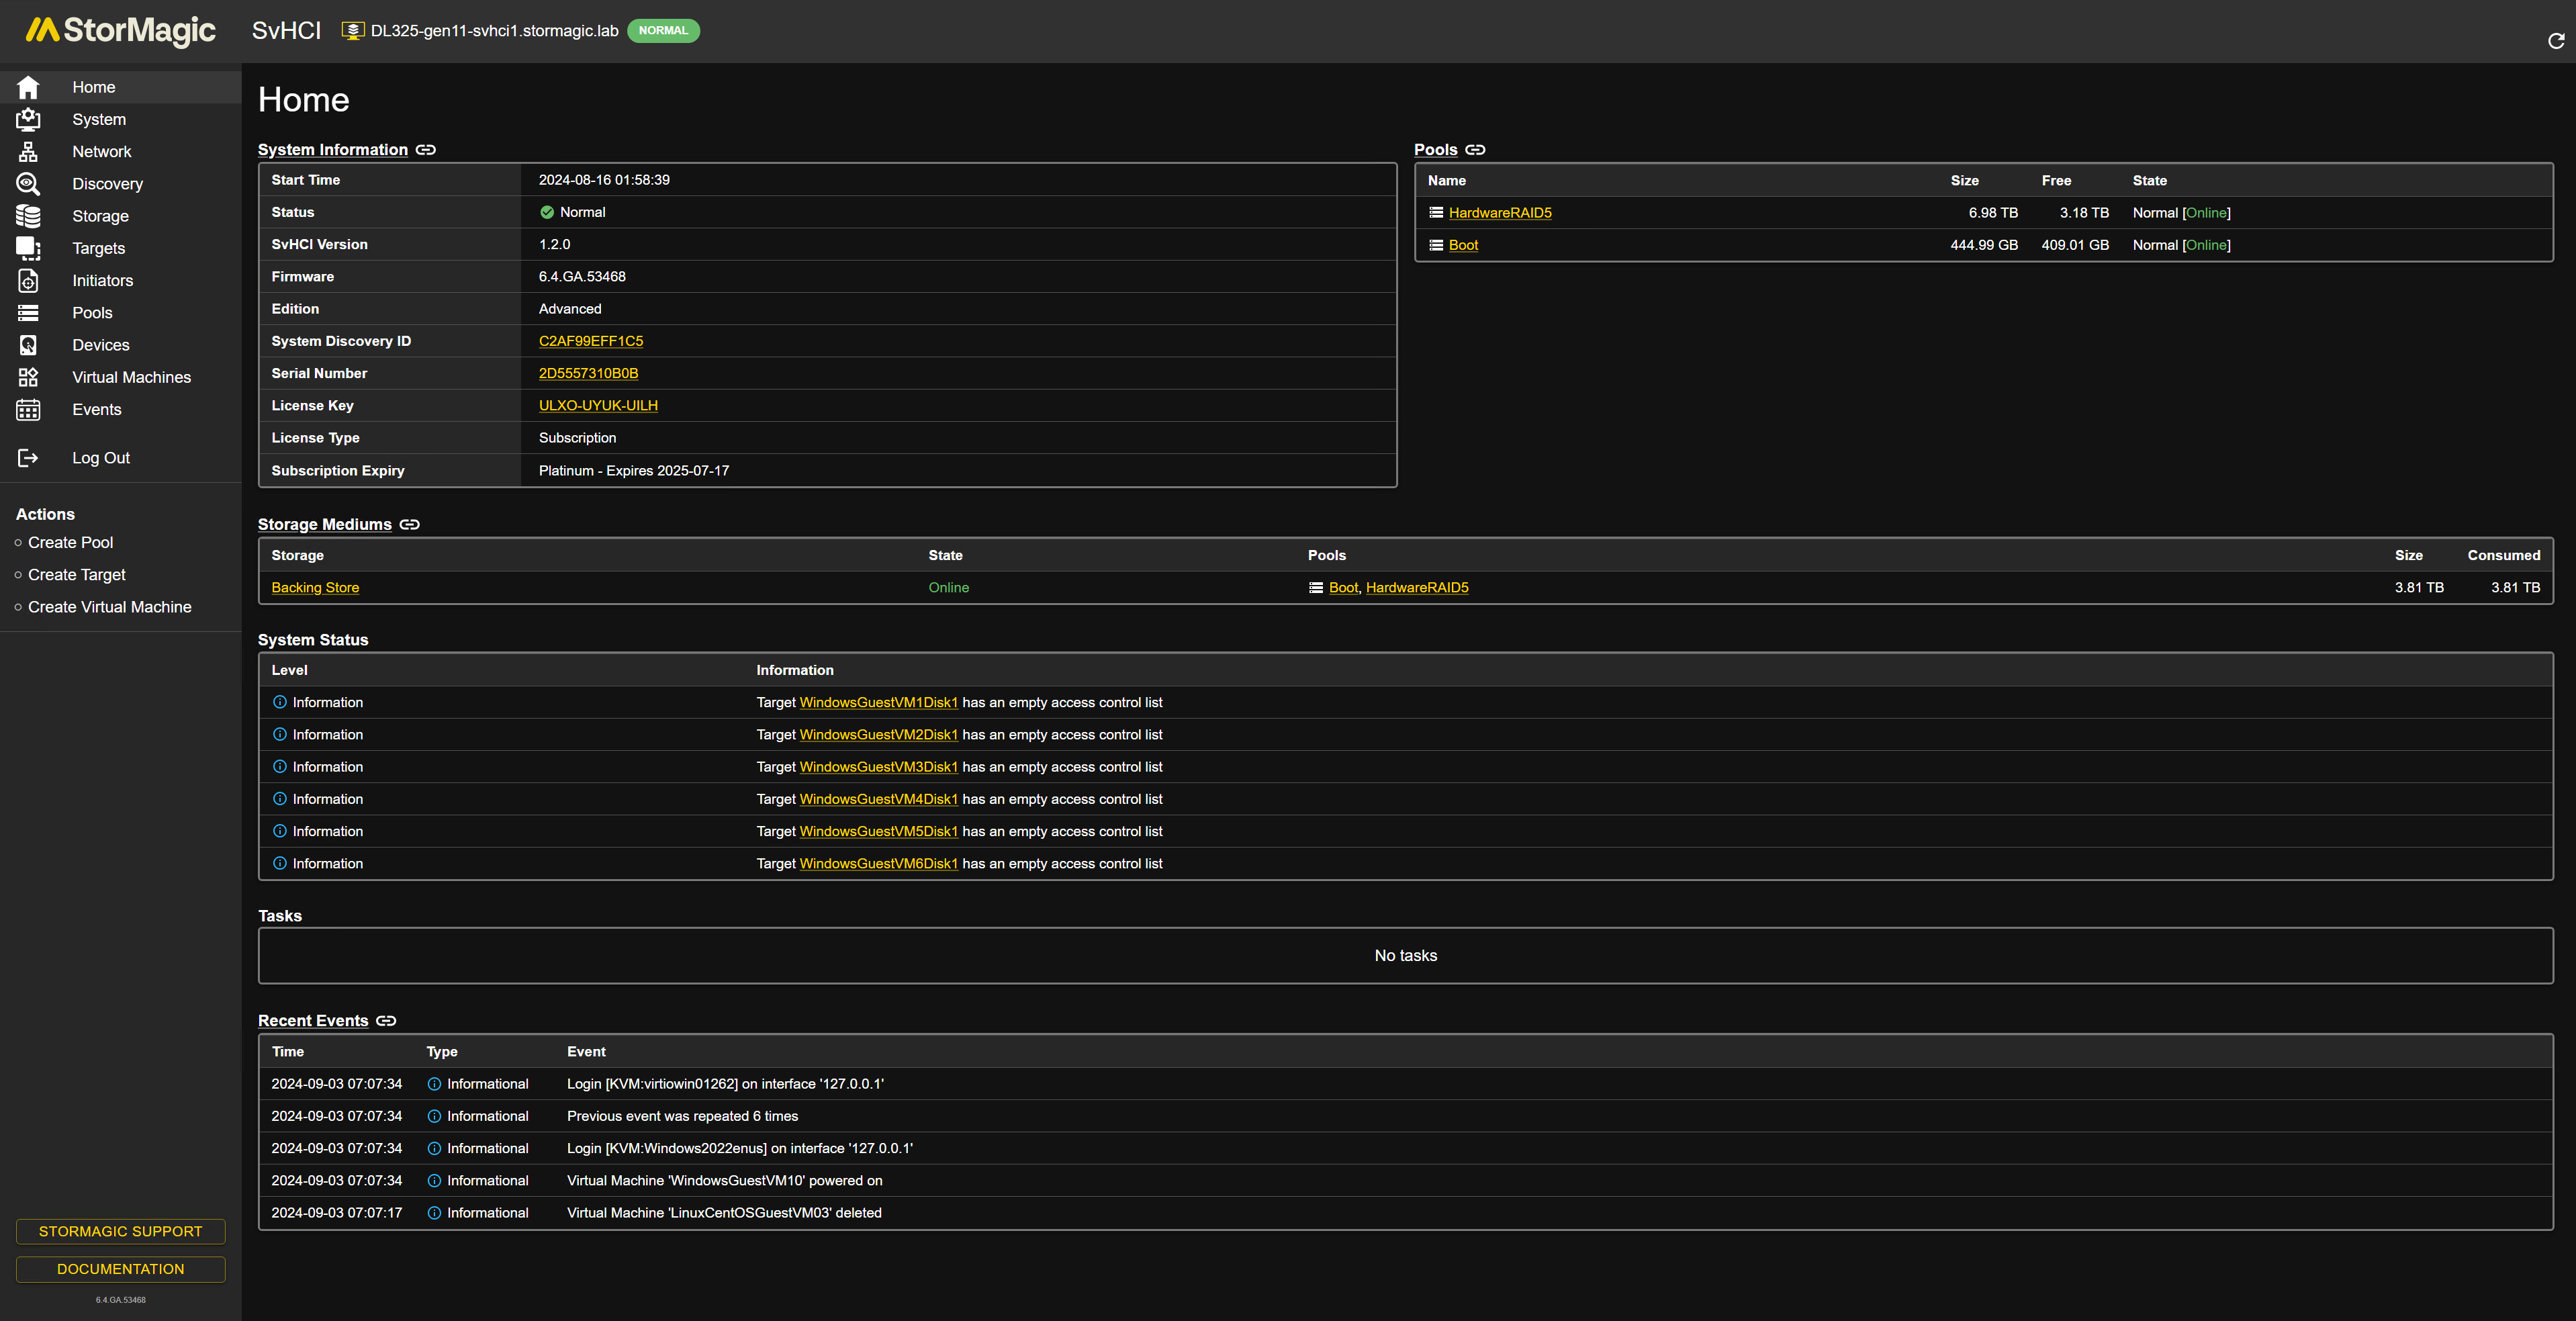This screenshot has height=1321, width=2576.
Task: Click the Virtual Machines icon in sidebar
Action: click(28, 377)
